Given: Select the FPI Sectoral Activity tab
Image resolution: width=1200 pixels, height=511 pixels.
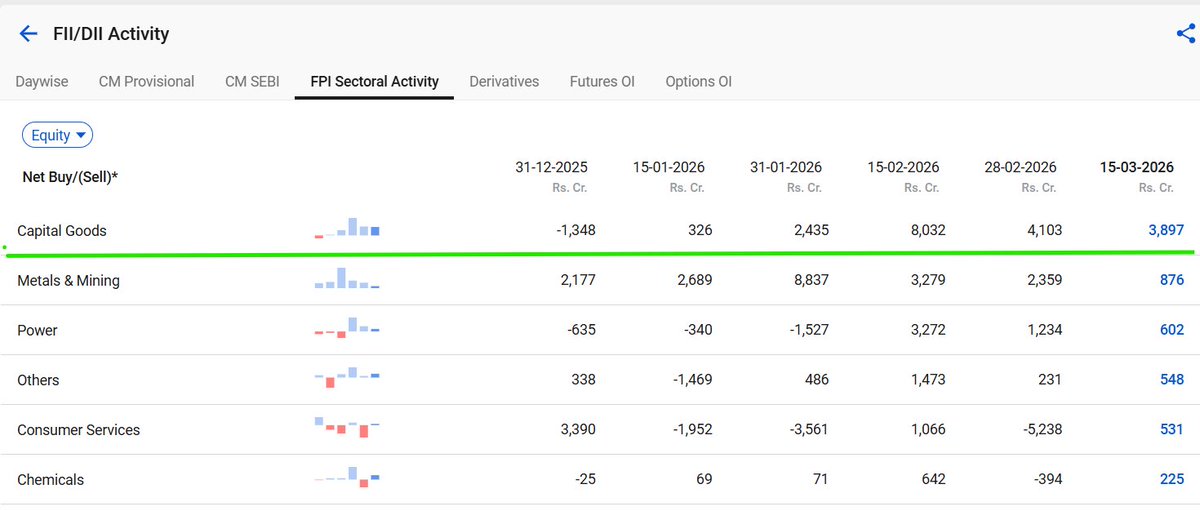Looking at the screenshot, I should coord(375,81).
